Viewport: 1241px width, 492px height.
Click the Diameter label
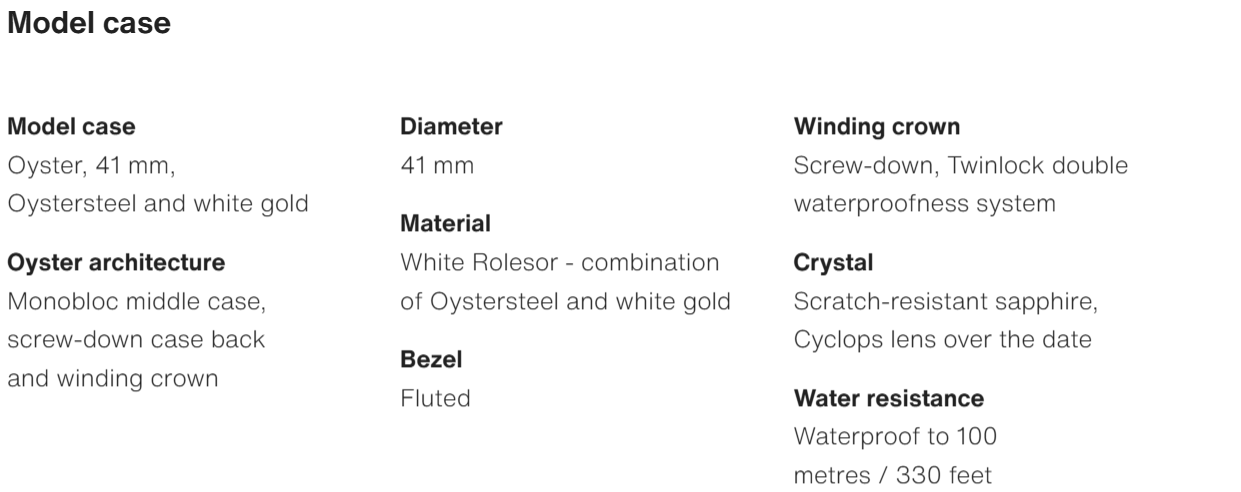(x=451, y=127)
